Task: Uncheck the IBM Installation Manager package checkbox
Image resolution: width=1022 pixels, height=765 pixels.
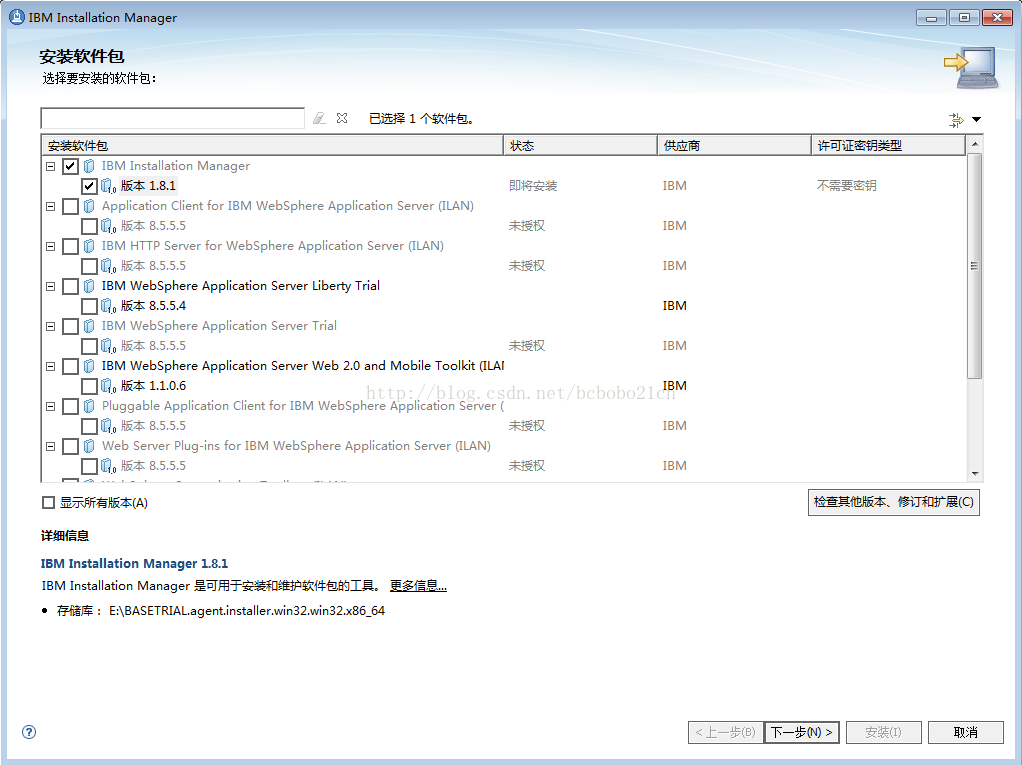Action: [x=70, y=166]
